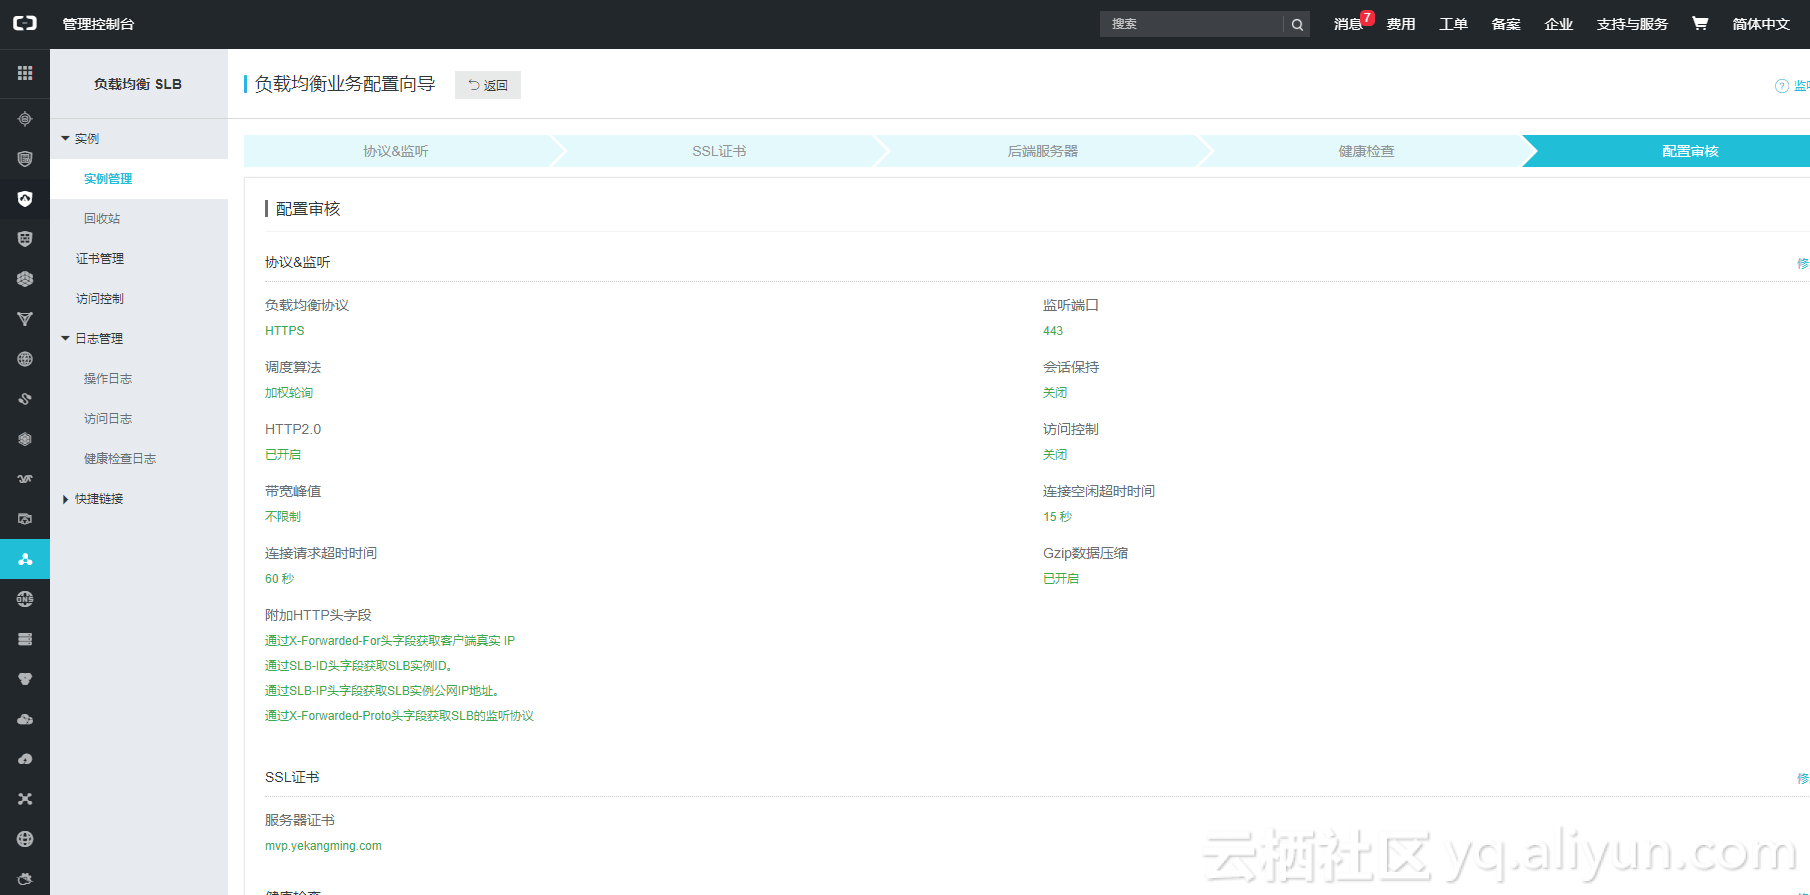Go to the 健康检查 wizard step
1810x895 pixels.
click(x=1366, y=151)
